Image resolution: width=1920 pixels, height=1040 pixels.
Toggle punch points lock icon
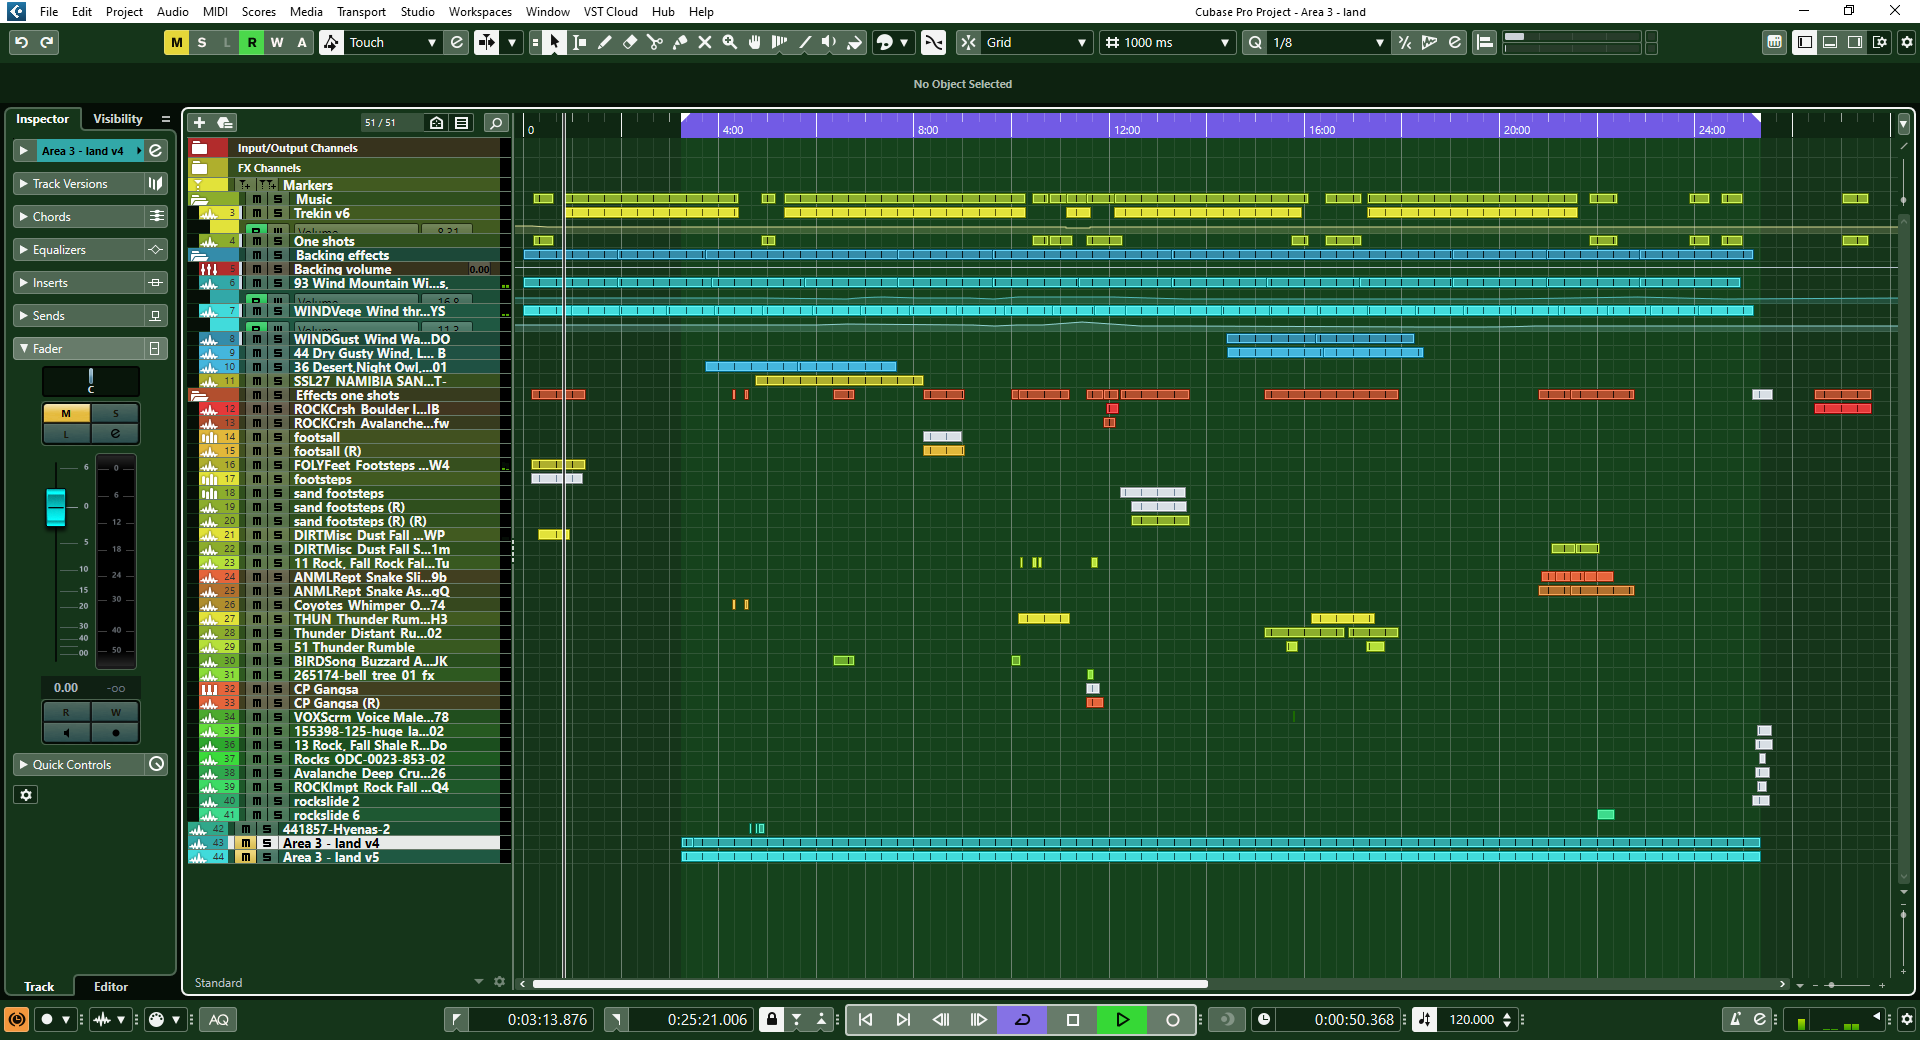coord(771,1020)
